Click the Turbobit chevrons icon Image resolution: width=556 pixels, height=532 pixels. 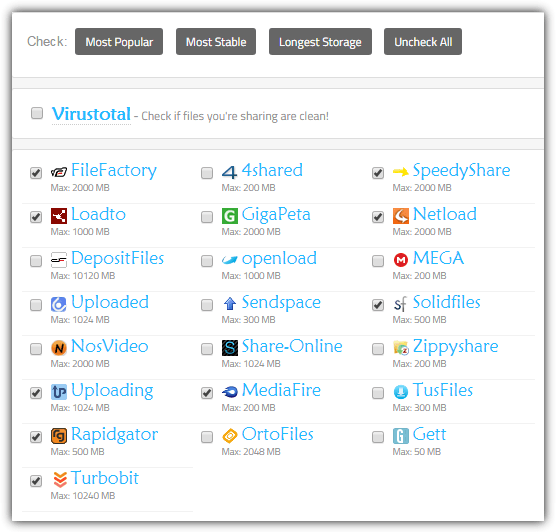point(60,480)
